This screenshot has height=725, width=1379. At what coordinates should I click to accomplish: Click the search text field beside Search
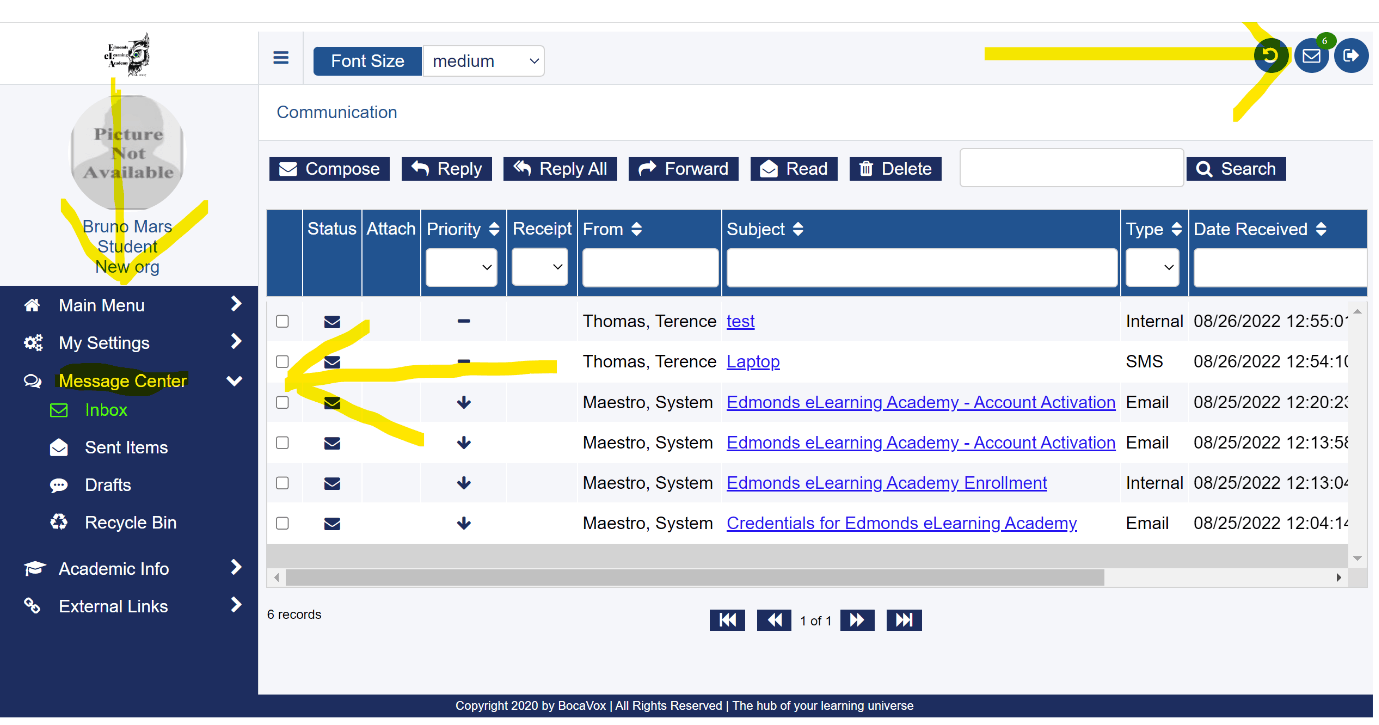click(1071, 168)
